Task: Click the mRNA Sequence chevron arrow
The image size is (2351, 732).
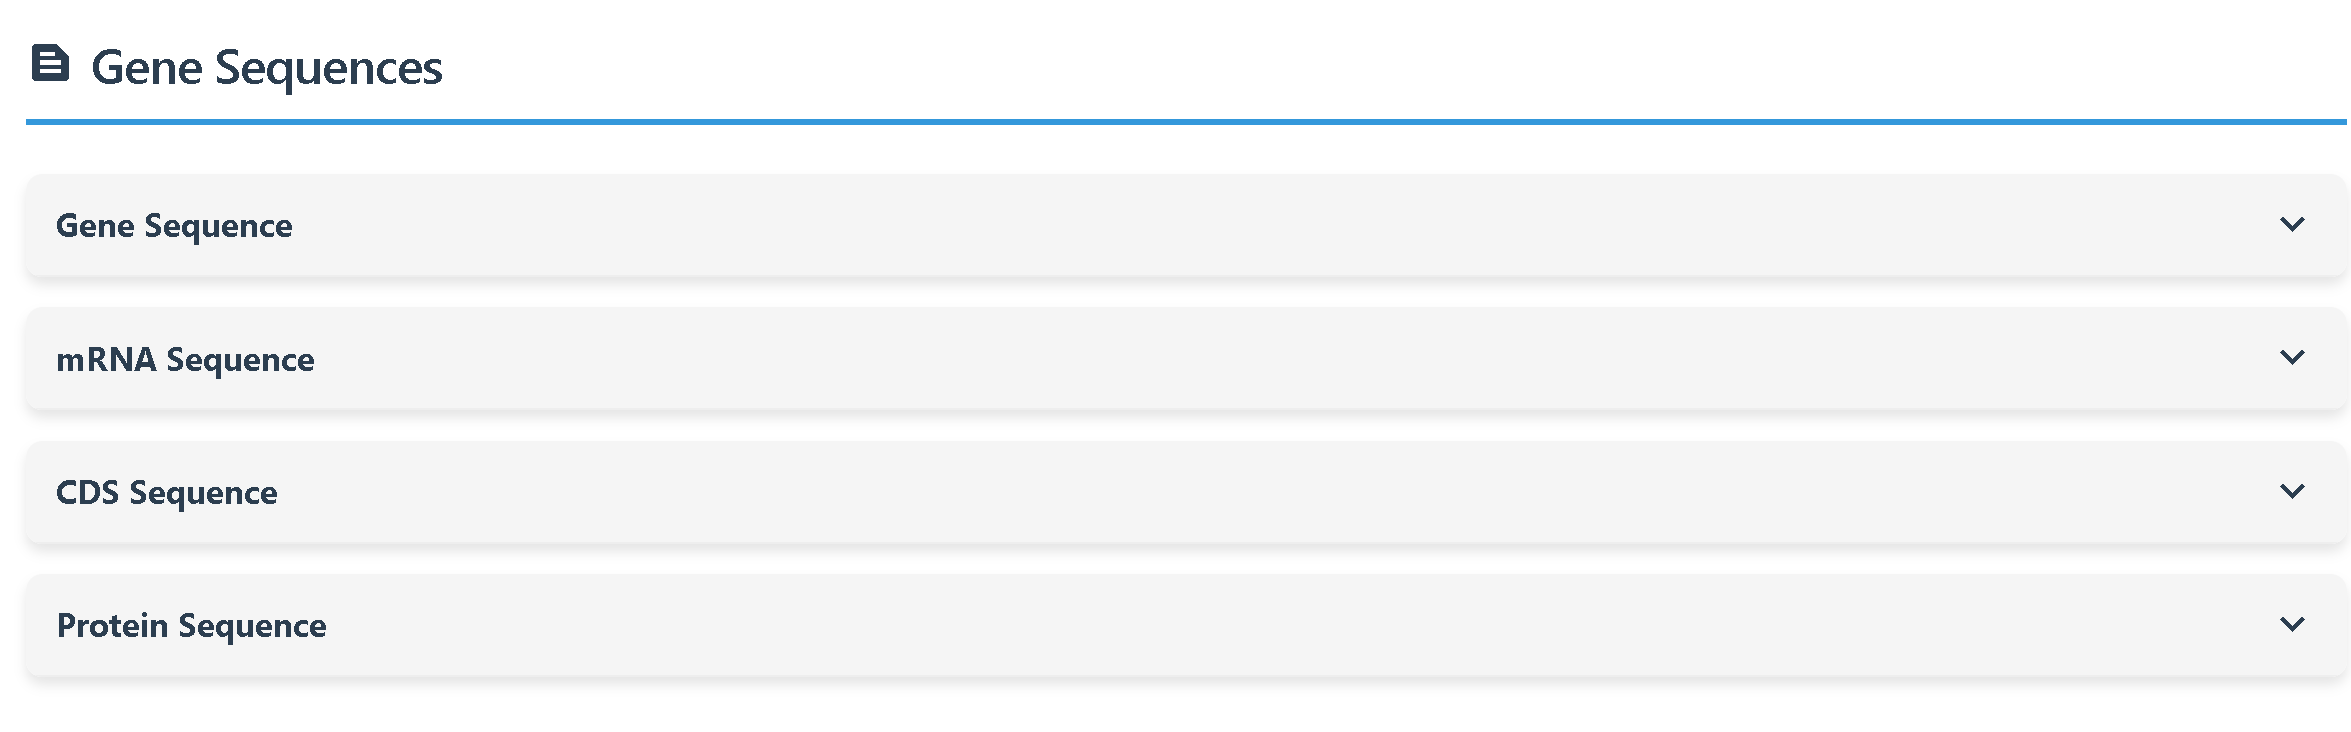Action: (2292, 357)
